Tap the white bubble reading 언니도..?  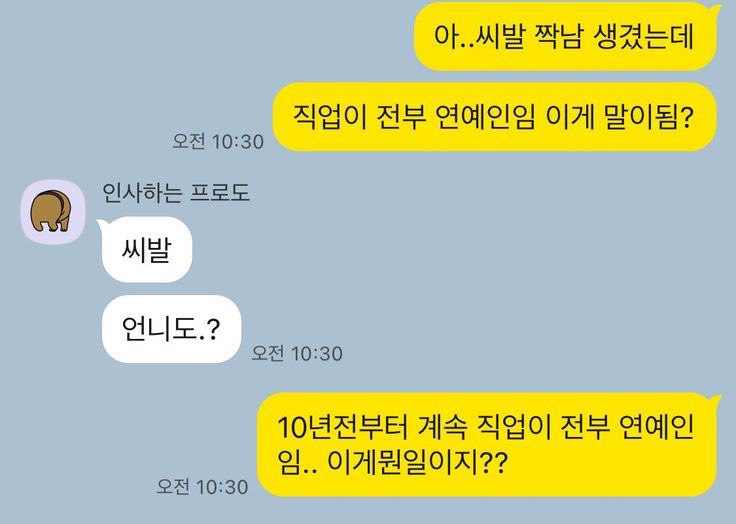(x=171, y=329)
